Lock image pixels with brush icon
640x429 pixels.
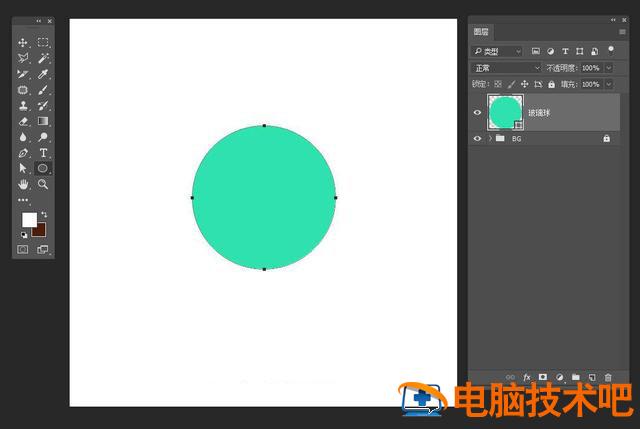coord(511,84)
